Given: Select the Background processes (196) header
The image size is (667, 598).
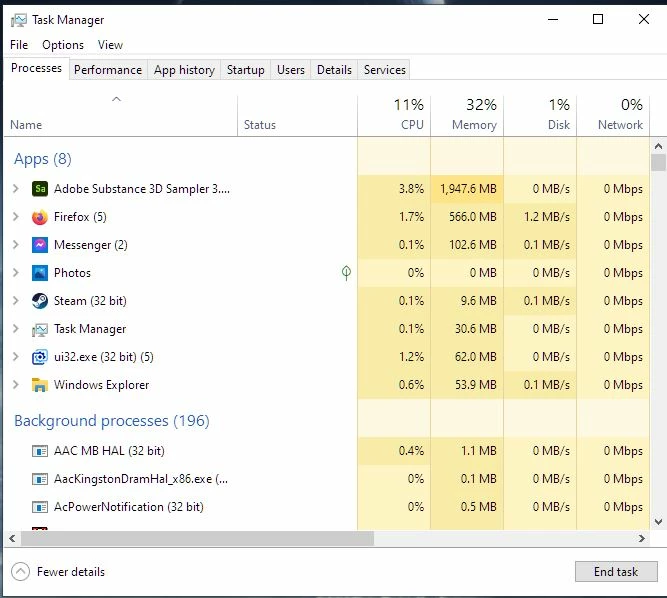Looking at the screenshot, I should [x=112, y=421].
